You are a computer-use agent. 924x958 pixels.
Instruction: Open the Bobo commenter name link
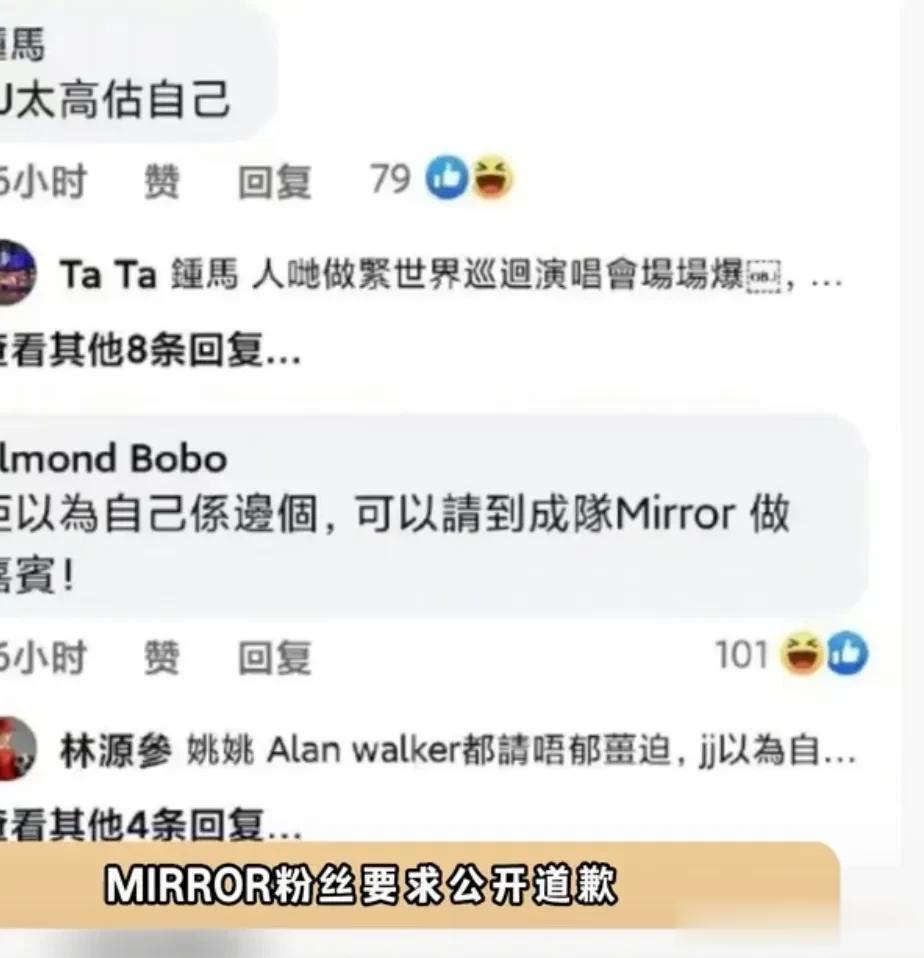click(113, 458)
